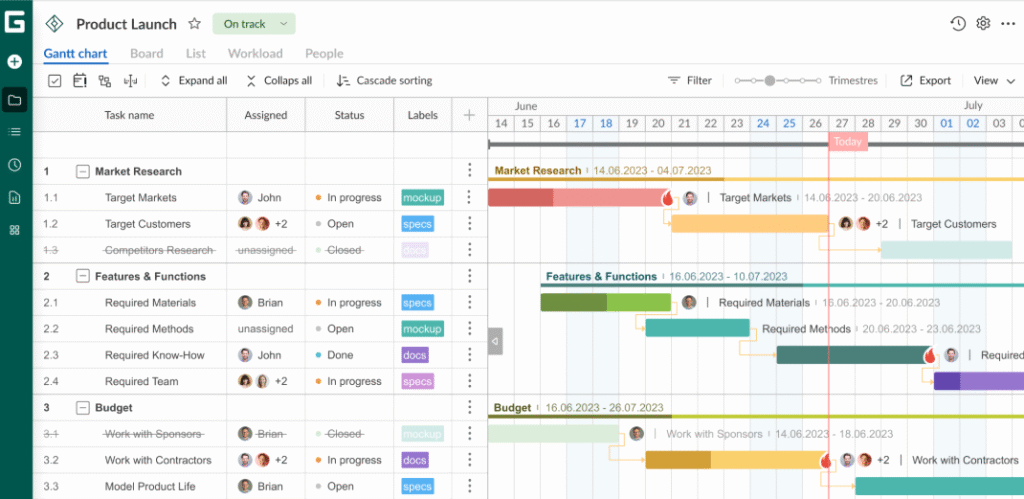Switch to the Workload tab
This screenshot has width=1024, height=499.
point(255,54)
